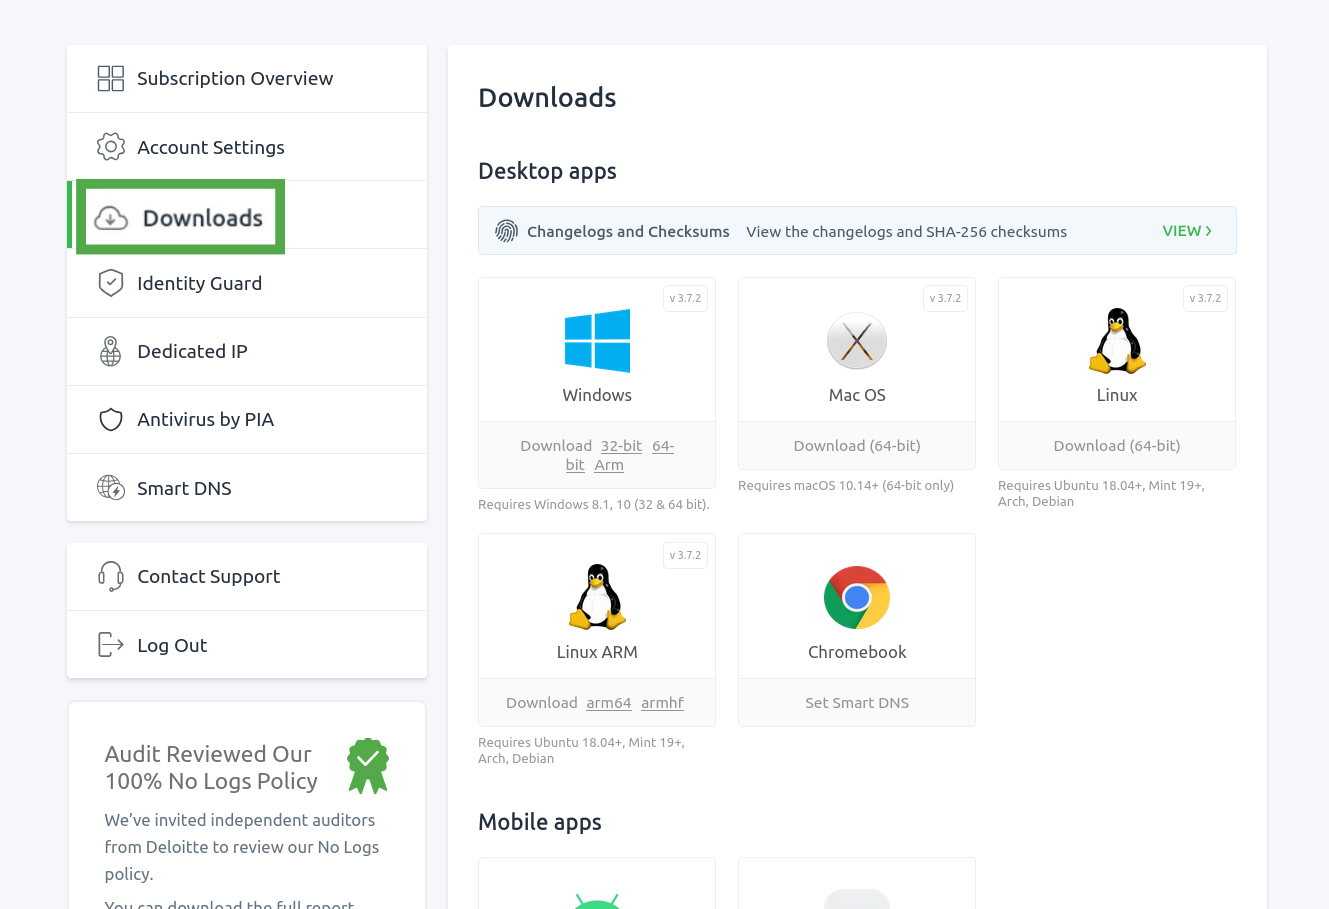
Task: Open the Smart DNS menu item
Action: tap(247, 488)
